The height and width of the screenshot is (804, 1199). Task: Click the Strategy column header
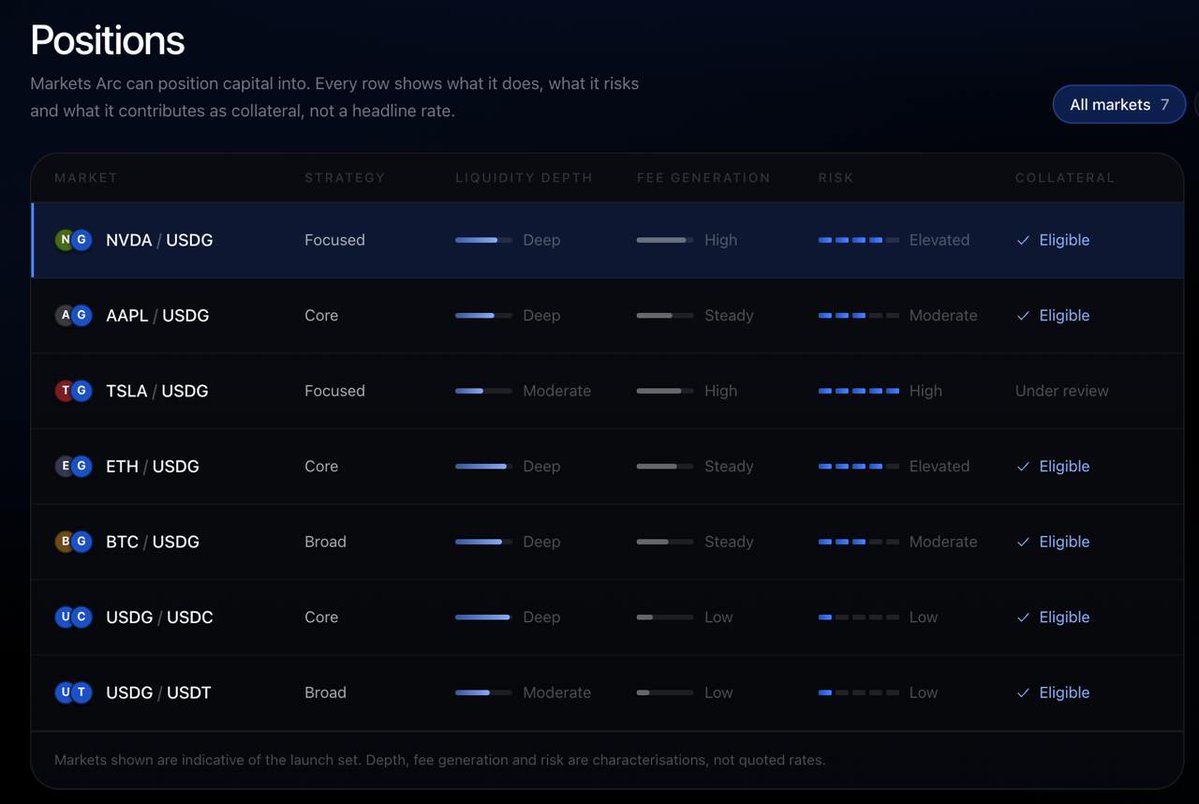[345, 177]
